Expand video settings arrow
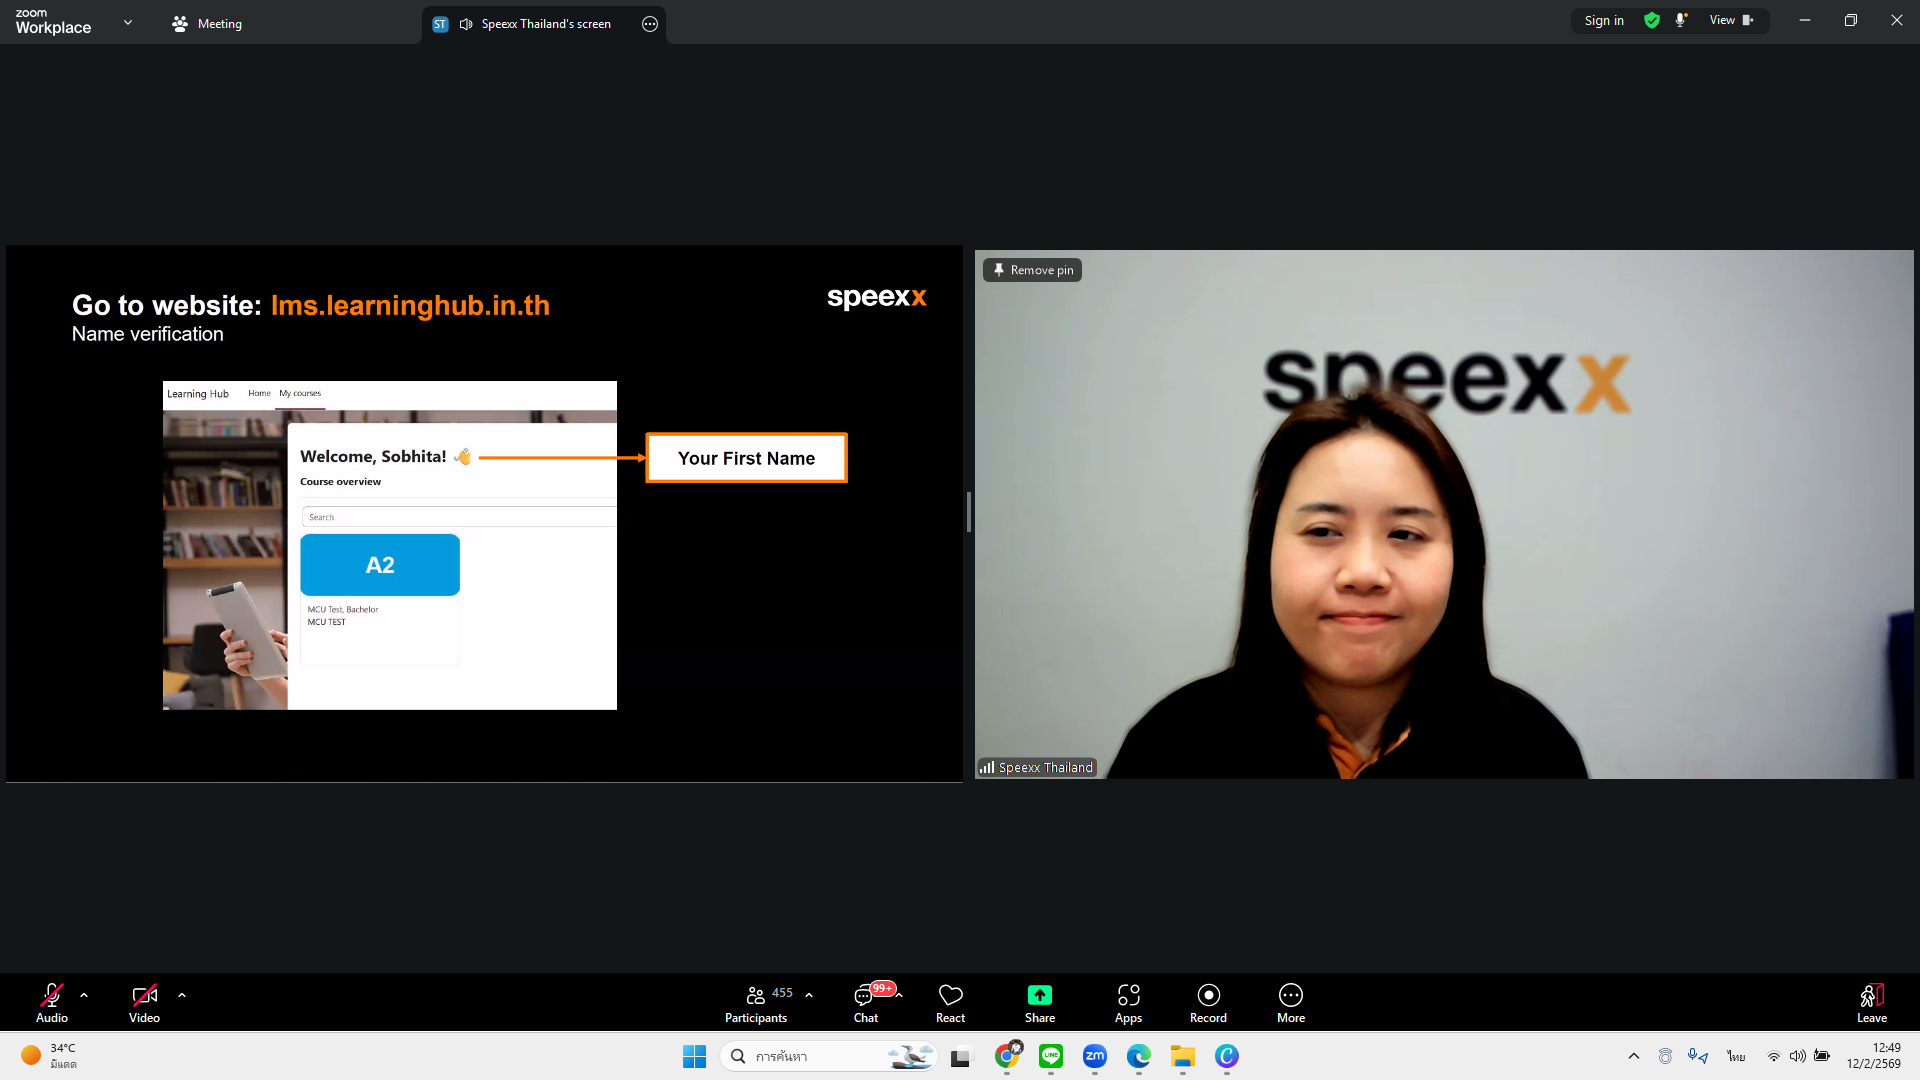Screen dimensions: 1920x1080 pyautogui.click(x=182, y=995)
